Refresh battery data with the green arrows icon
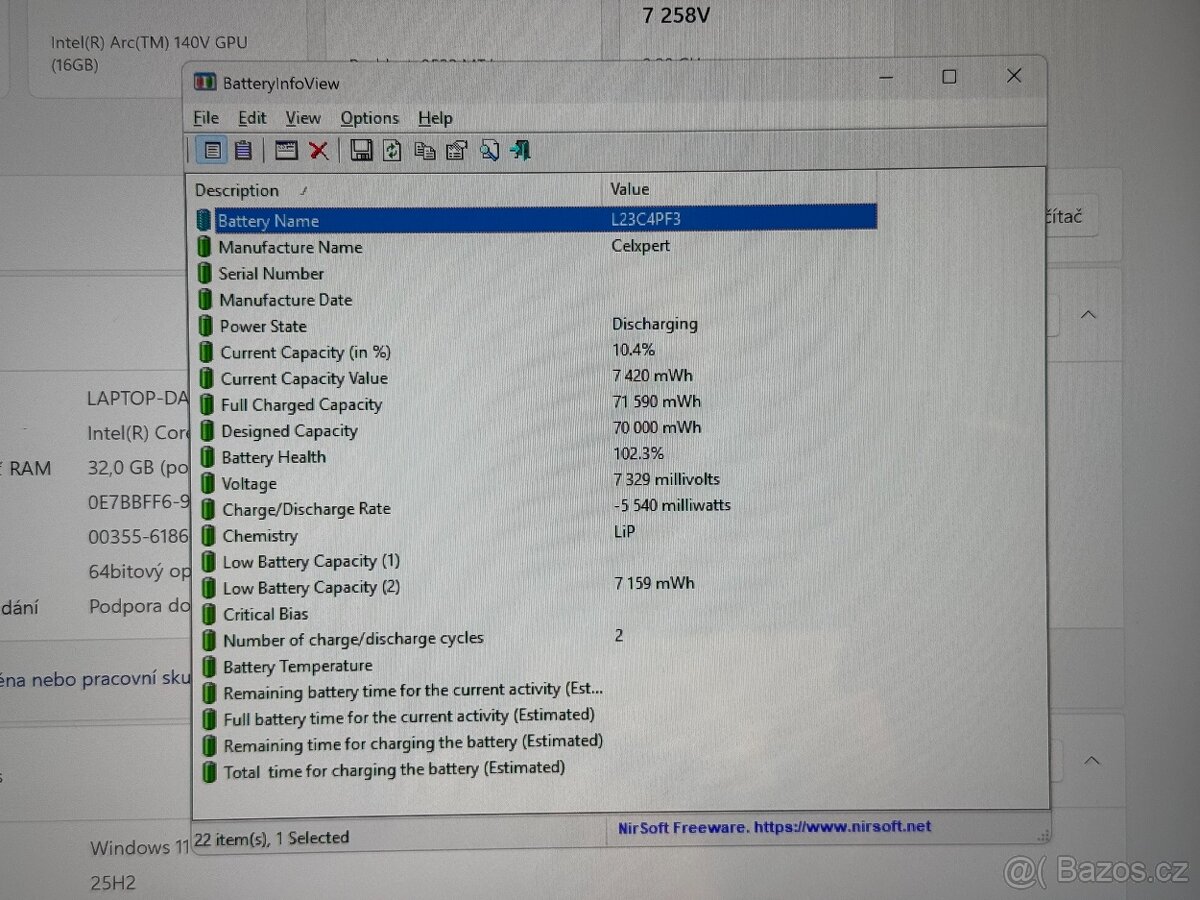This screenshot has width=1200, height=900. (392, 150)
